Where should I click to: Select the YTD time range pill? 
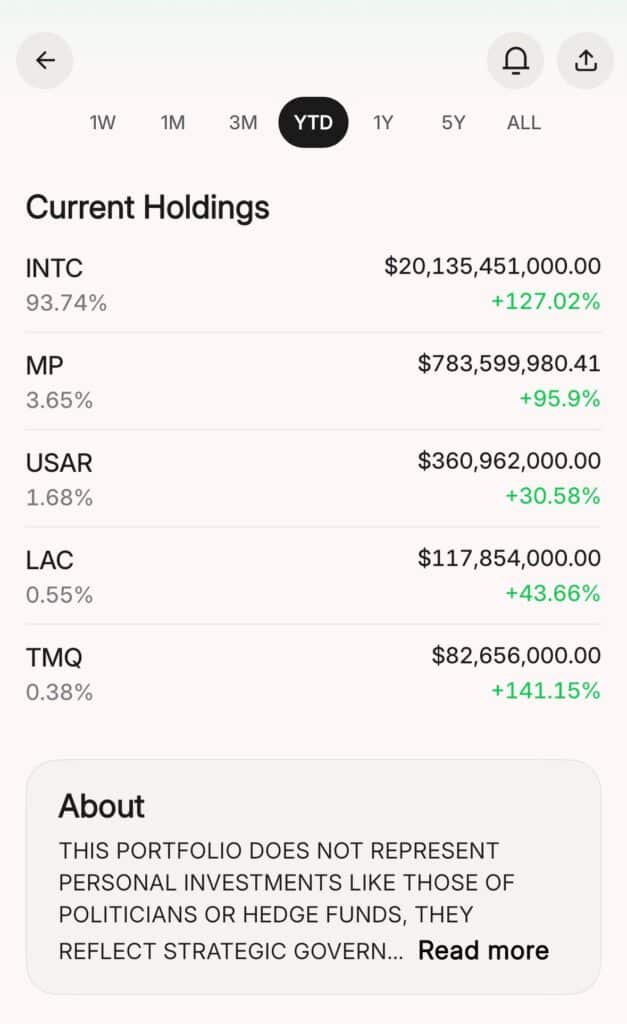pos(313,123)
